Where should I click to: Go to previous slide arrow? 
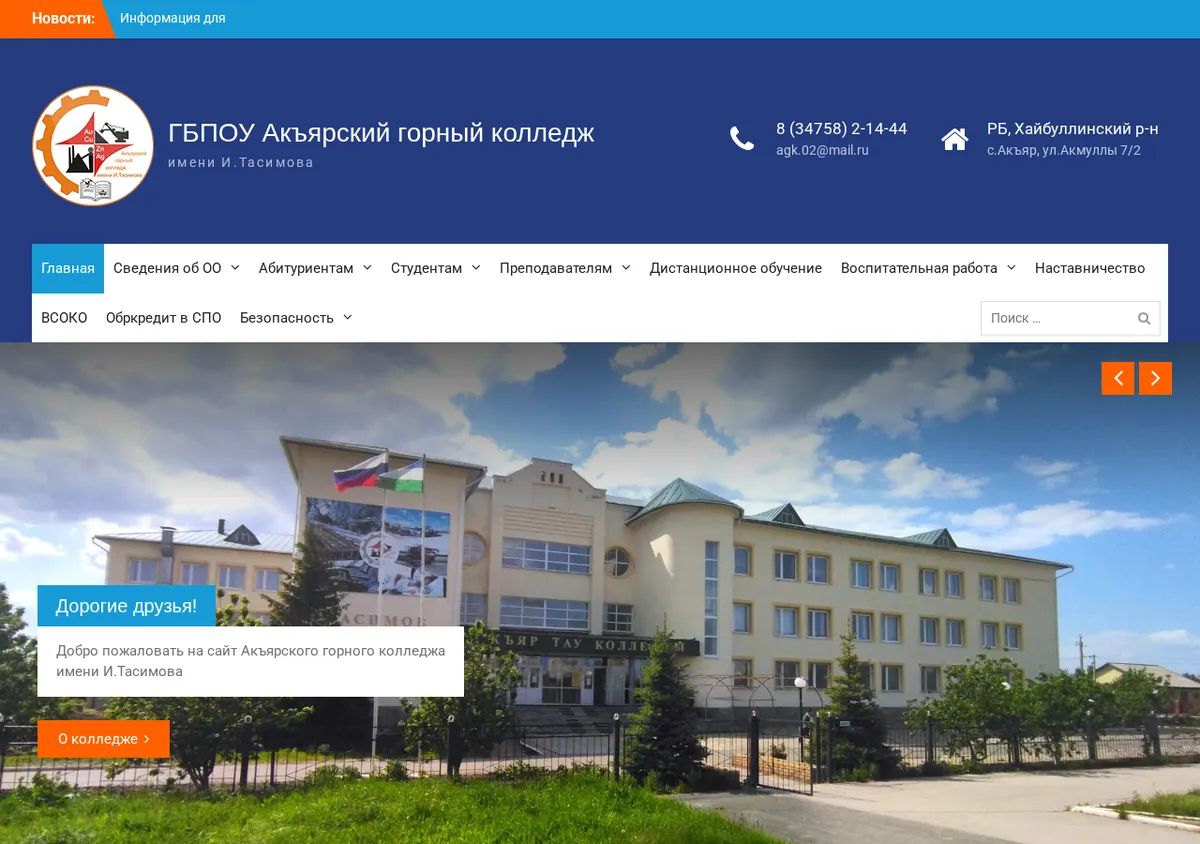click(1118, 378)
